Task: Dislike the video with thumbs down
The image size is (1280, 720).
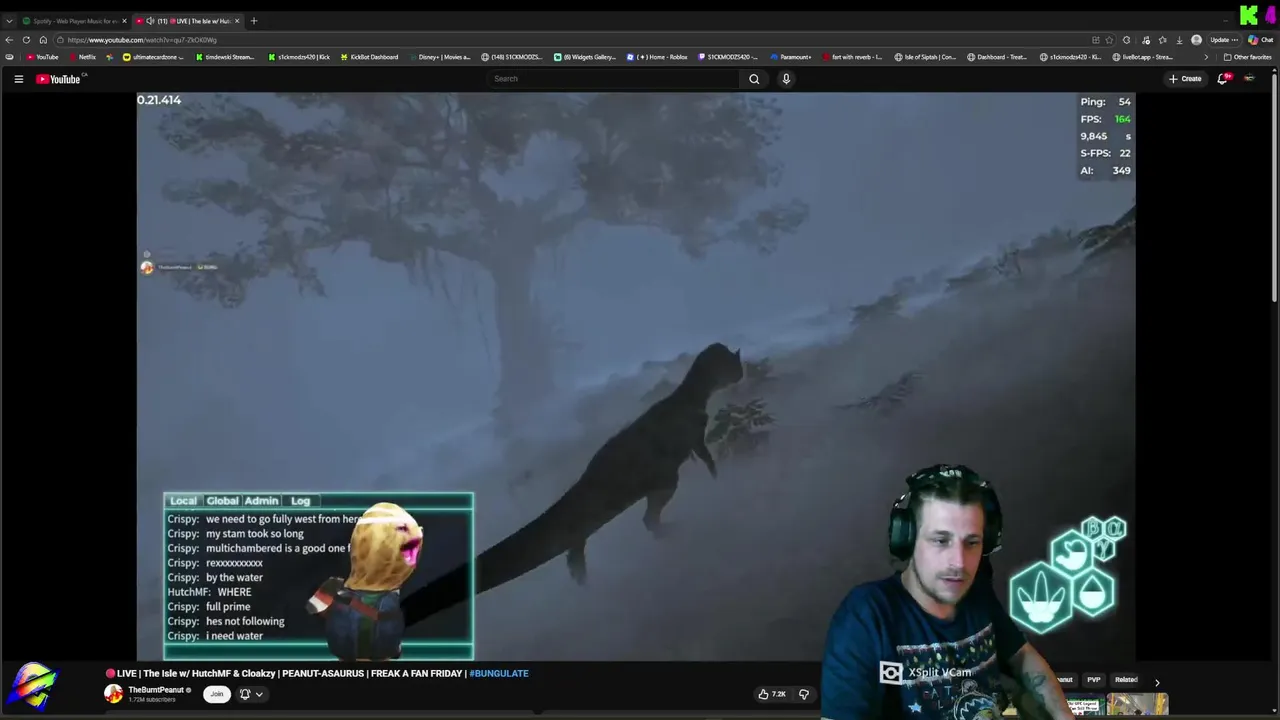Action: [803, 694]
